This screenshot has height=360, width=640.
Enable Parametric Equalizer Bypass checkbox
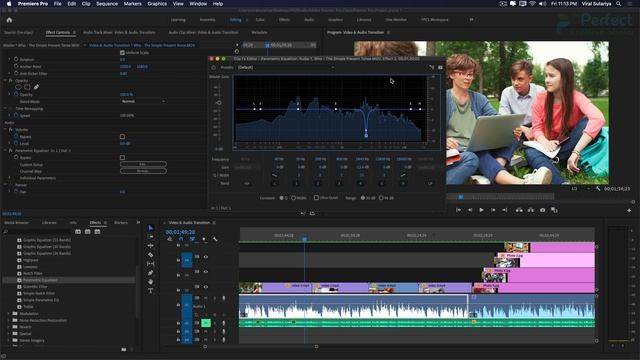tap(122, 158)
